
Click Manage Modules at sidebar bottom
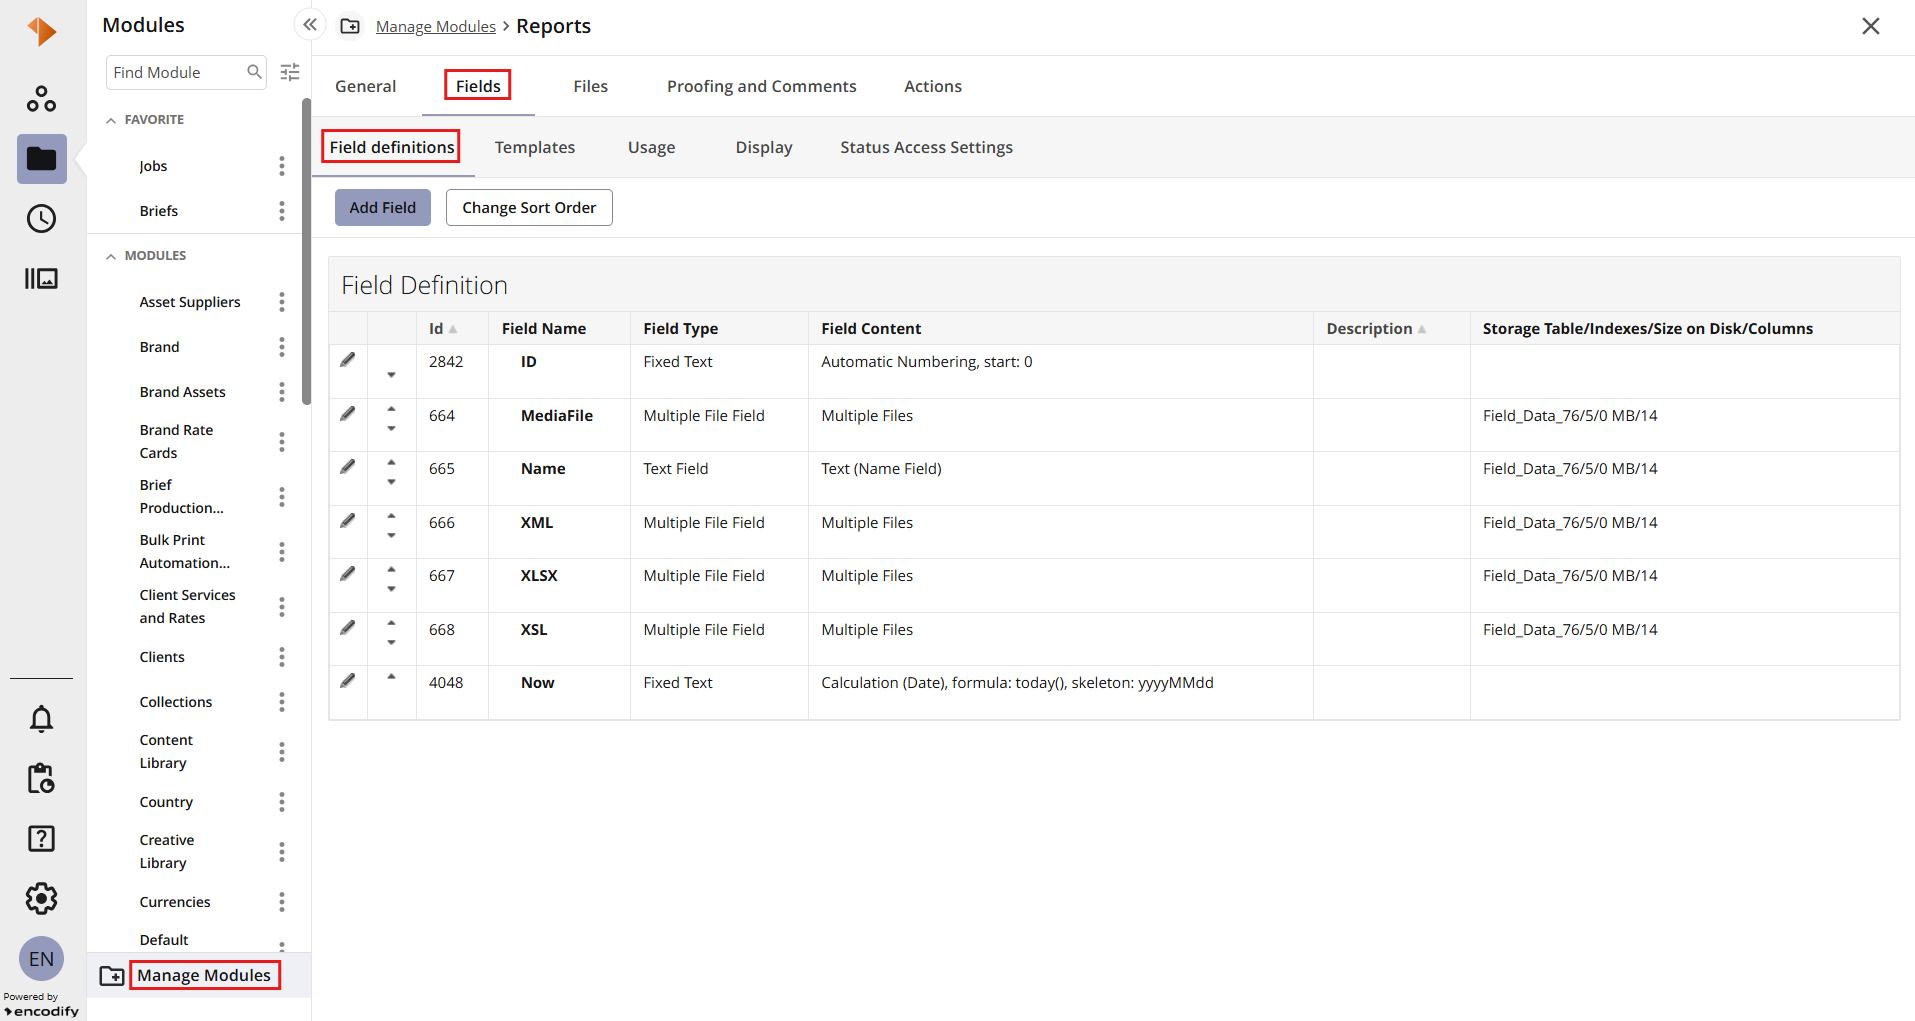click(204, 975)
